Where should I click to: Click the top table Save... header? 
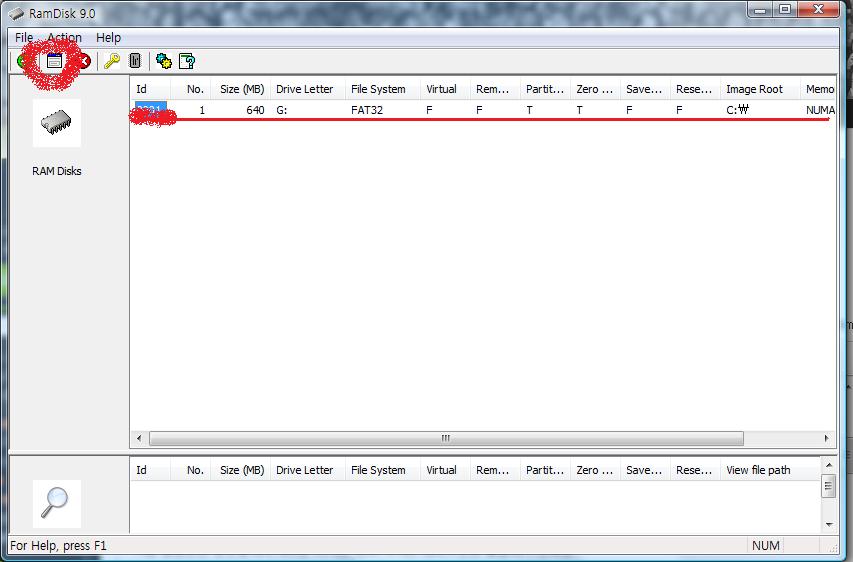point(646,89)
